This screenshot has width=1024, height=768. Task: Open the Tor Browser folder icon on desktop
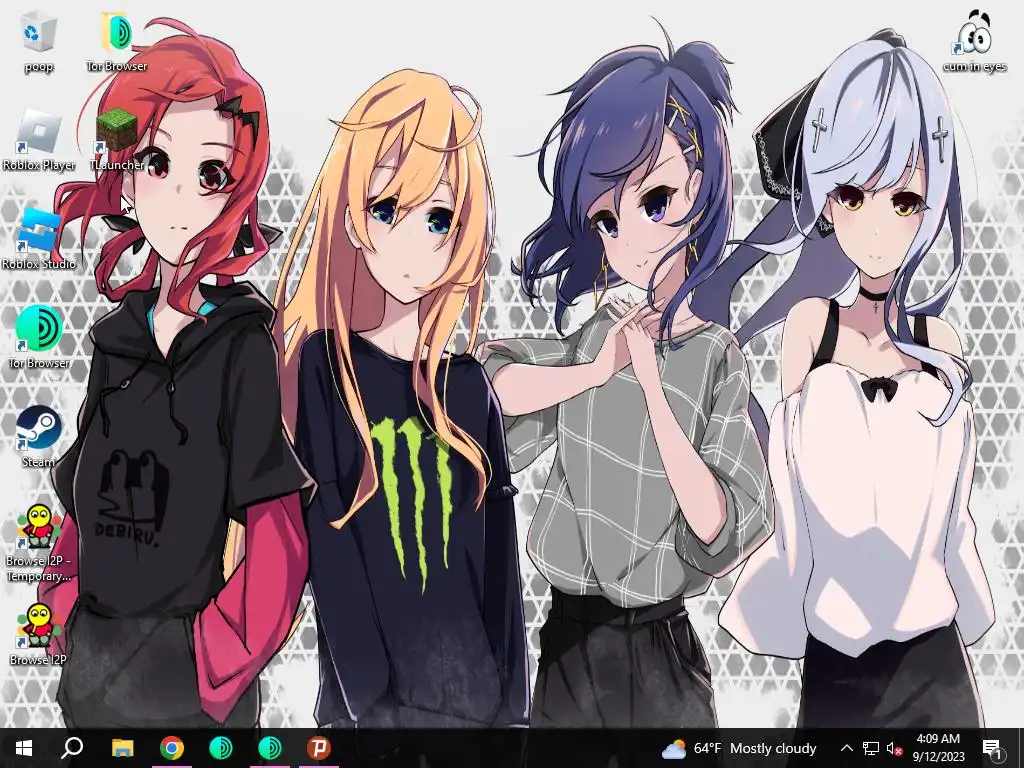coord(117,41)
